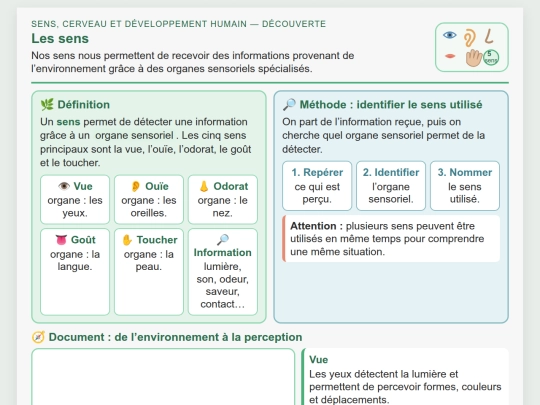Click the 'Goût' card title
This screenshot has width=540, height=405.
click(x=83, y=240)
